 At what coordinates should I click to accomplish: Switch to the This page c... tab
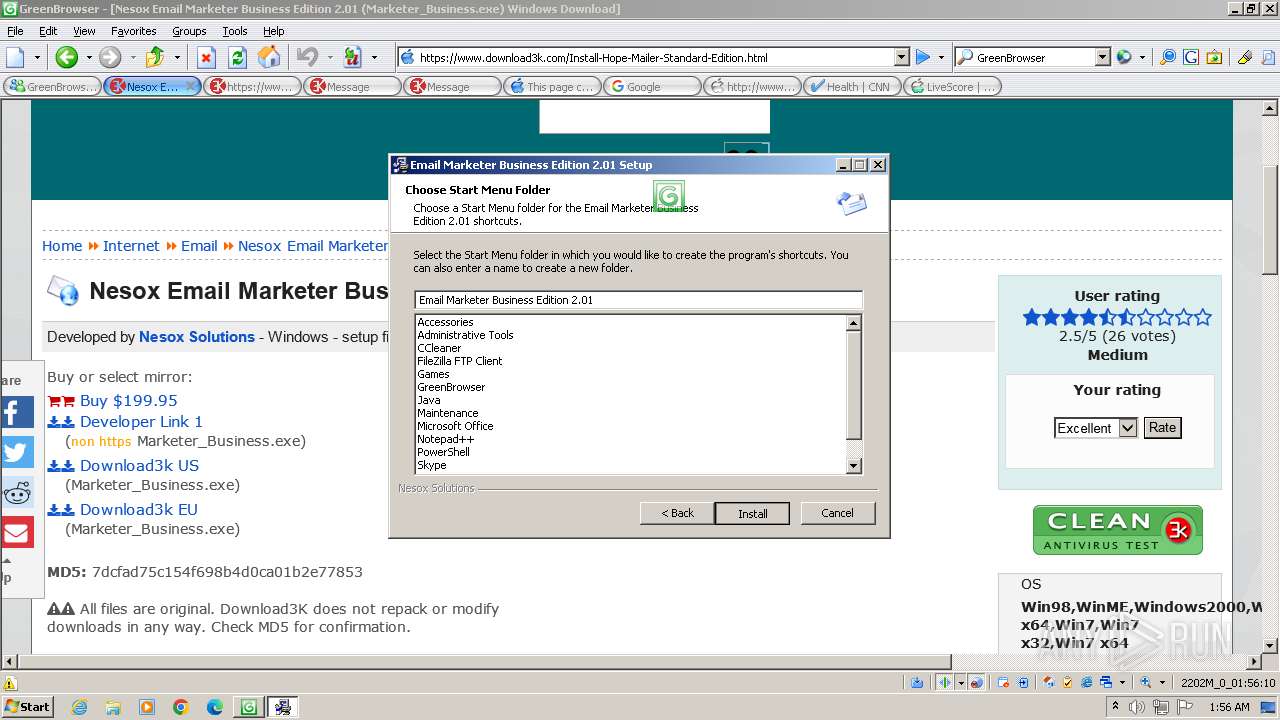click(x=551, y=86)
